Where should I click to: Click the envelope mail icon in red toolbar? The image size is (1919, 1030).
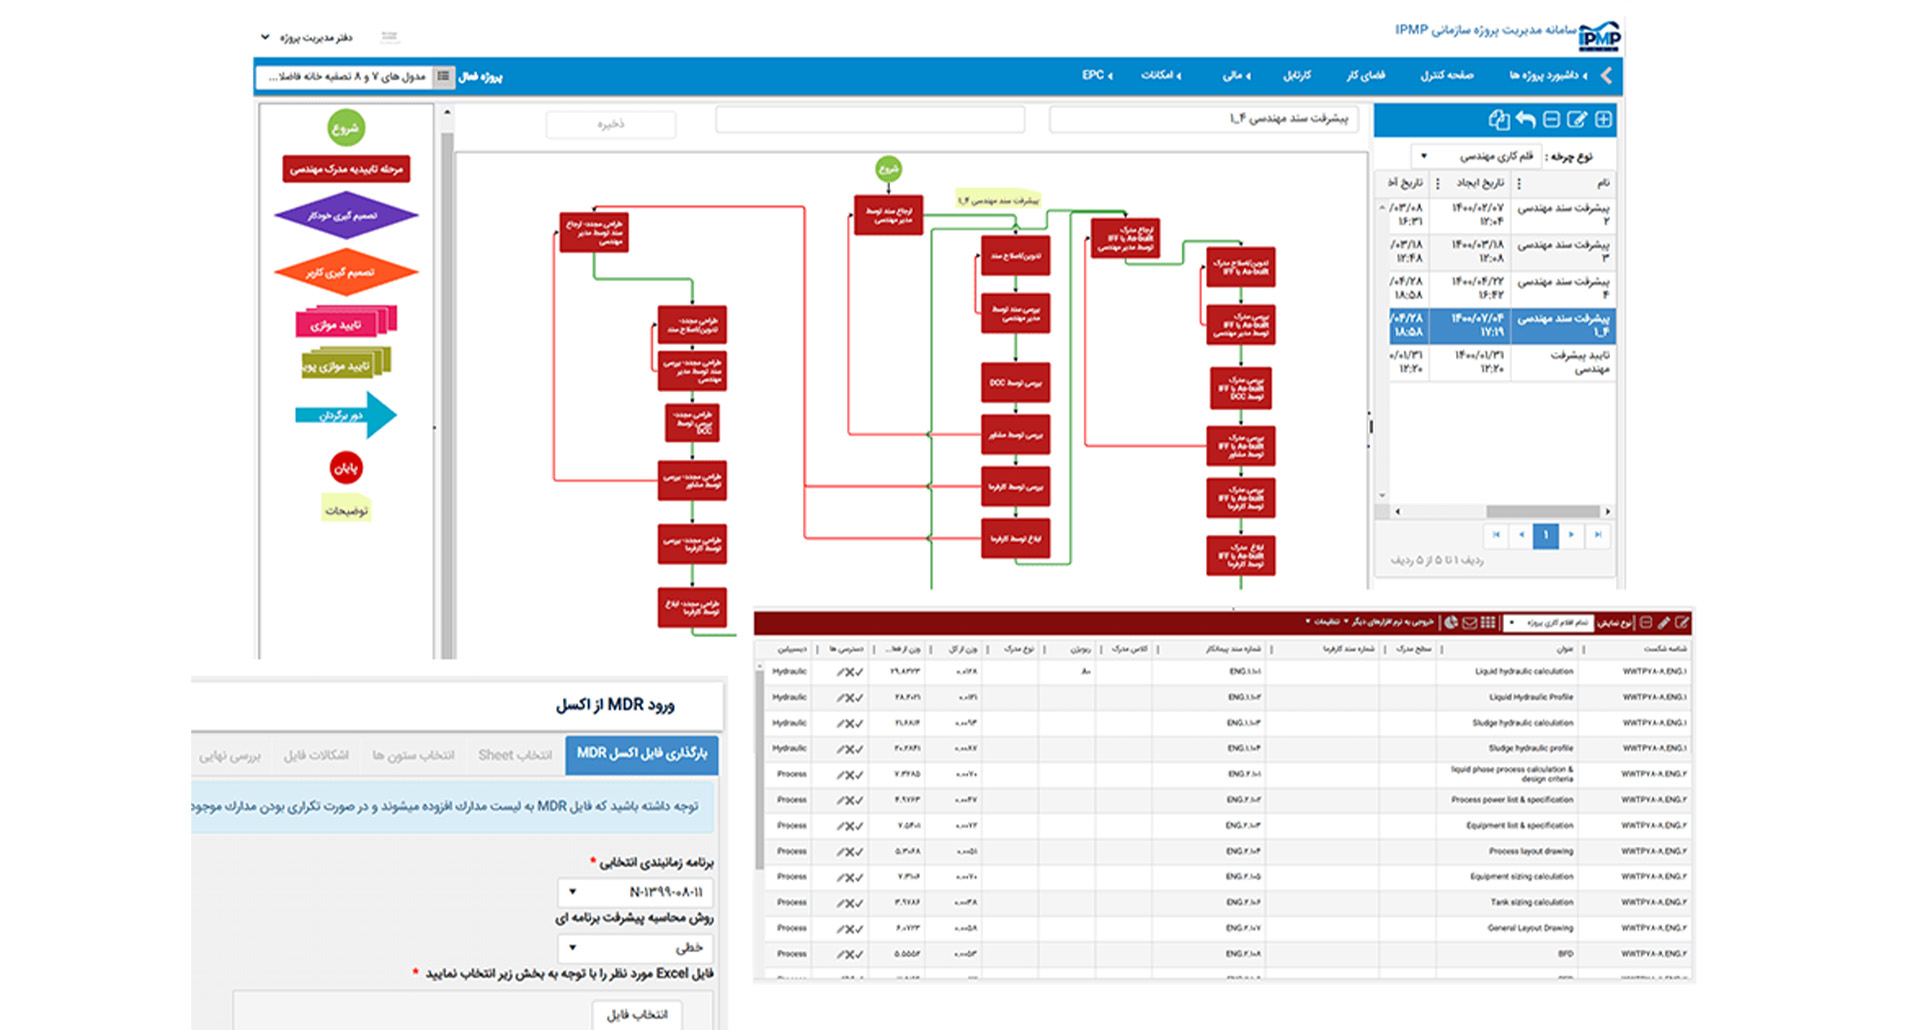point(1469,623)
